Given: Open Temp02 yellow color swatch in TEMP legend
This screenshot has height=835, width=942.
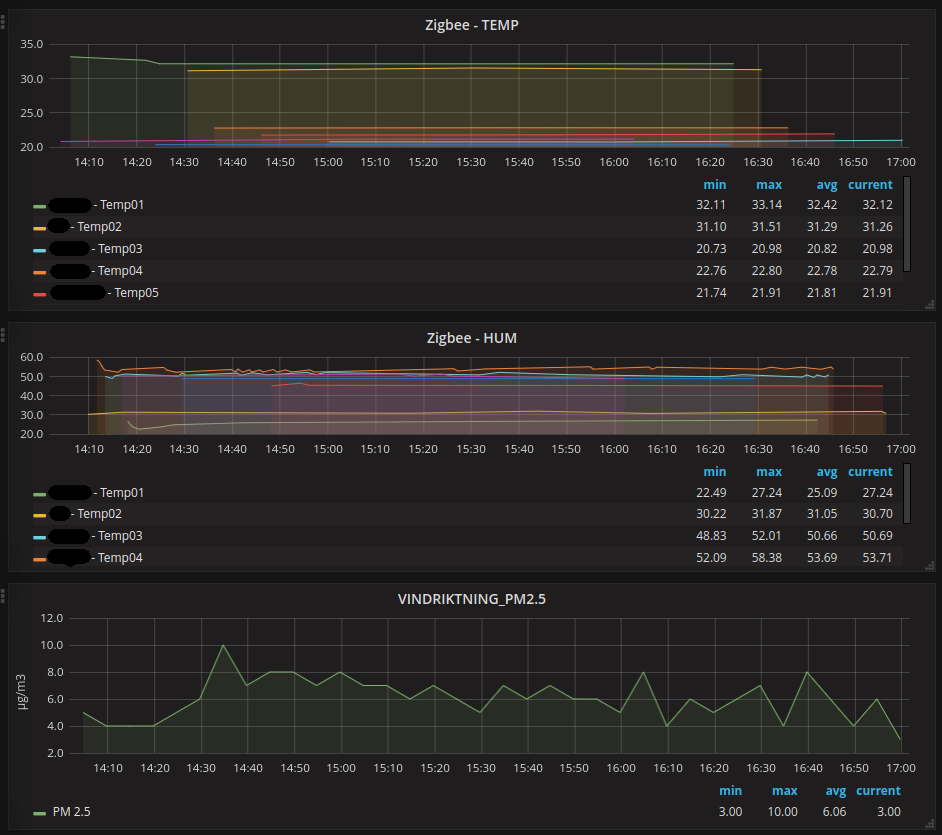Looking at the screenshot, I should tap(40, 228).
